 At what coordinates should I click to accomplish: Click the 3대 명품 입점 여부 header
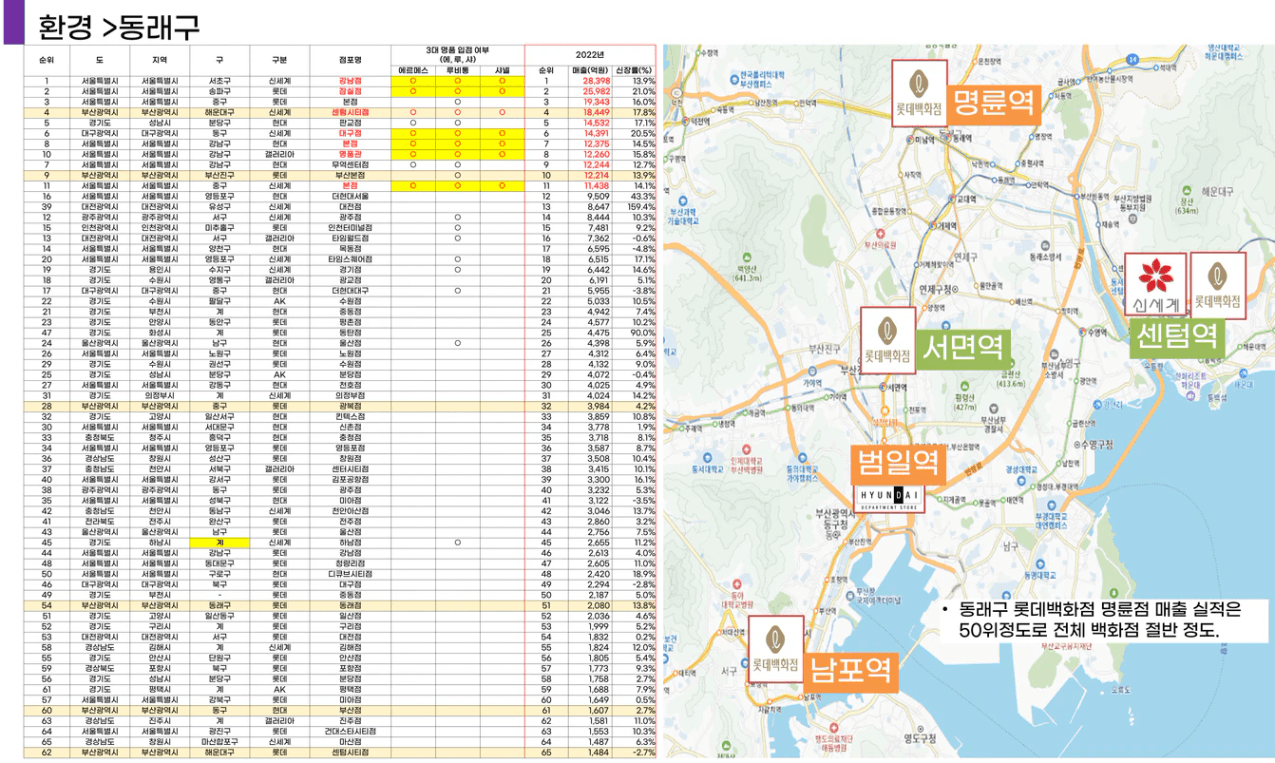point(456,53)
